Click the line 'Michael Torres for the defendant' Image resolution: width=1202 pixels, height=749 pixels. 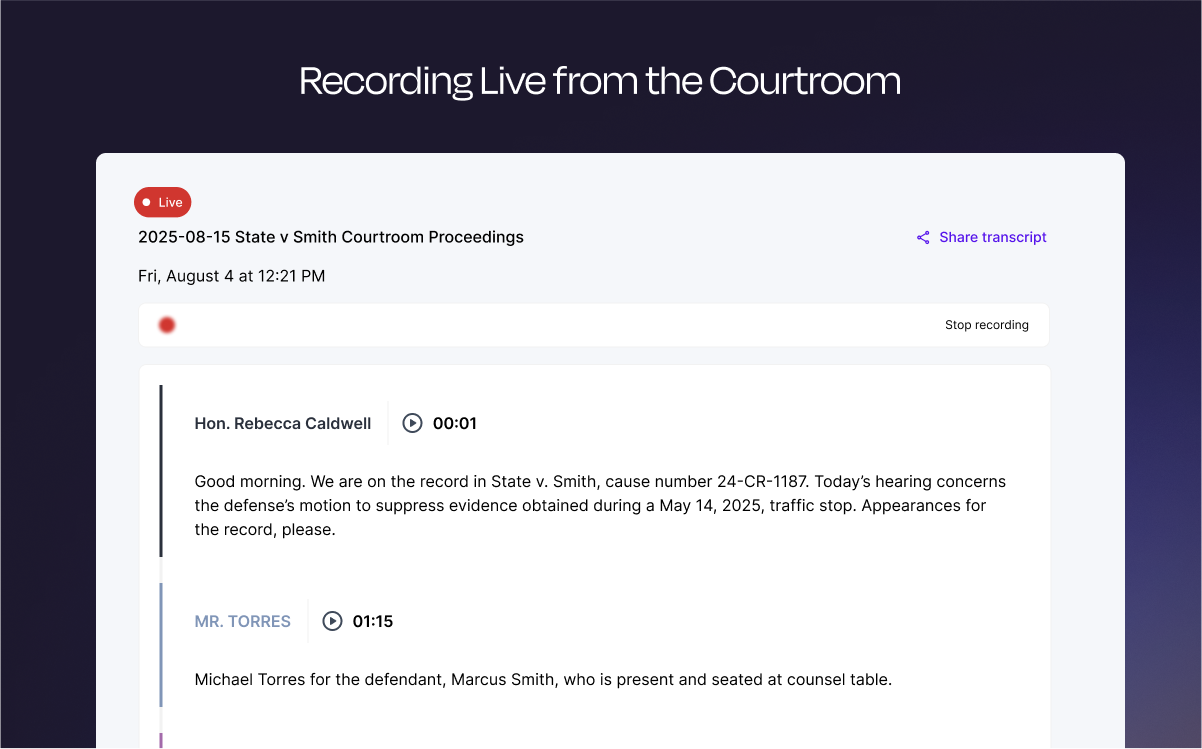pos(543,679)
